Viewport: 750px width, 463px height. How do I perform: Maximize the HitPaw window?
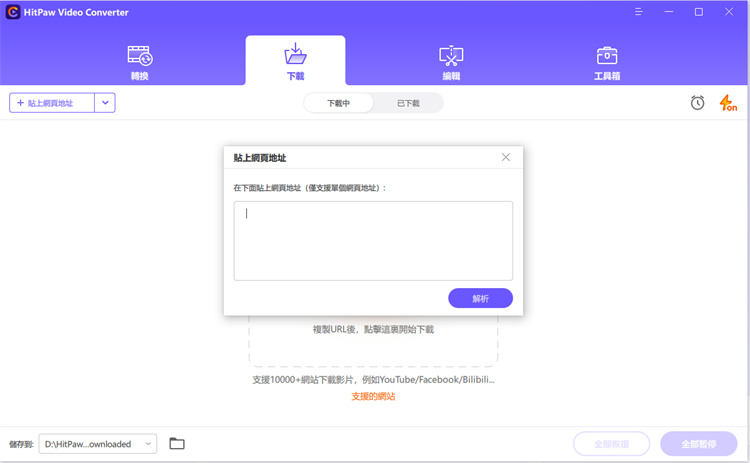coord(699,11)
